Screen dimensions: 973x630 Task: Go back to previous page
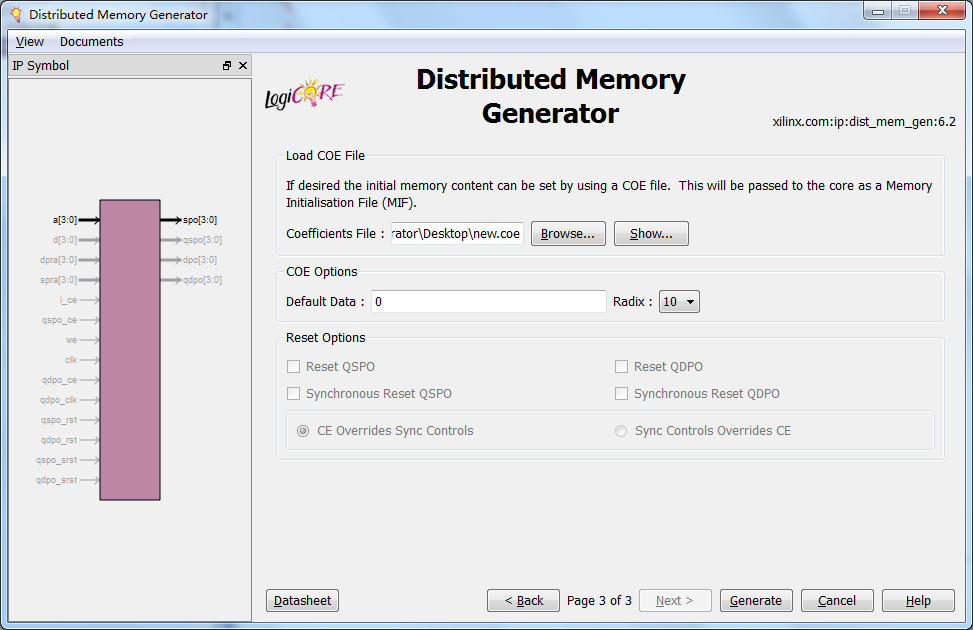pyautogui.click(x=523, y=600)
